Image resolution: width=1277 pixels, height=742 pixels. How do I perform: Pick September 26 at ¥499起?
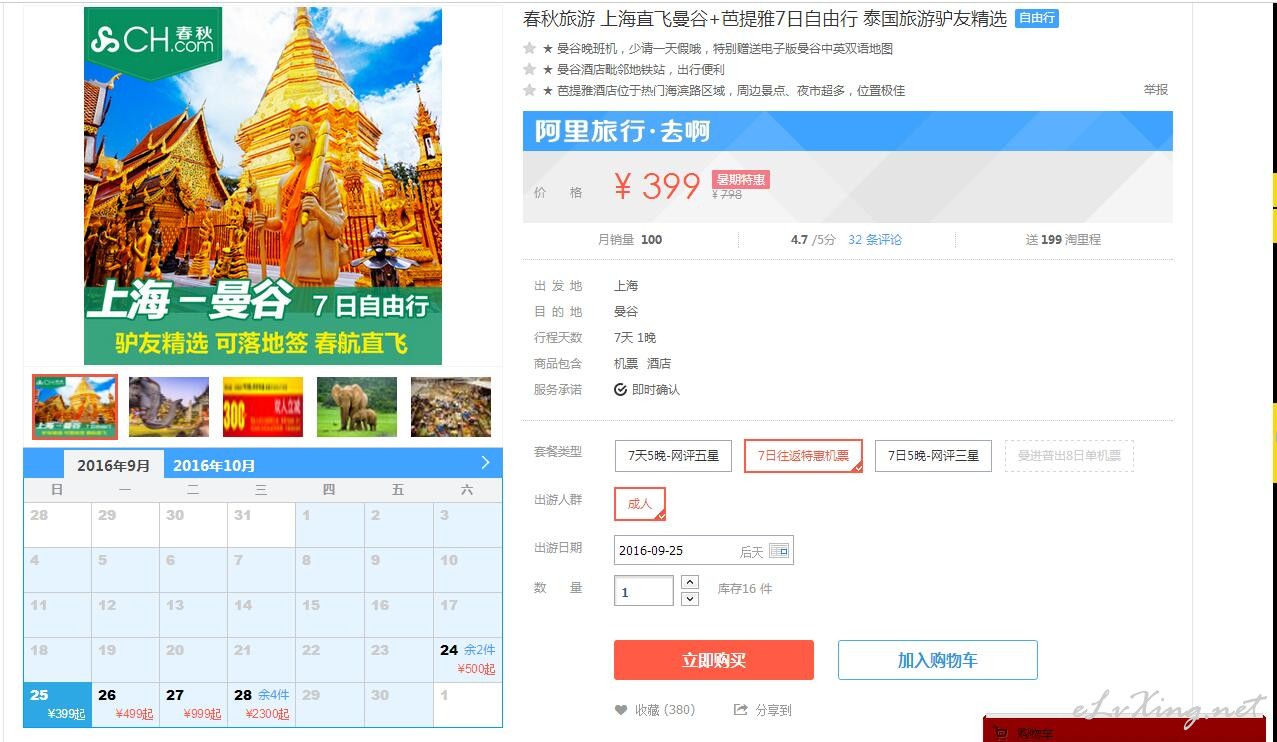coord(125,704)
